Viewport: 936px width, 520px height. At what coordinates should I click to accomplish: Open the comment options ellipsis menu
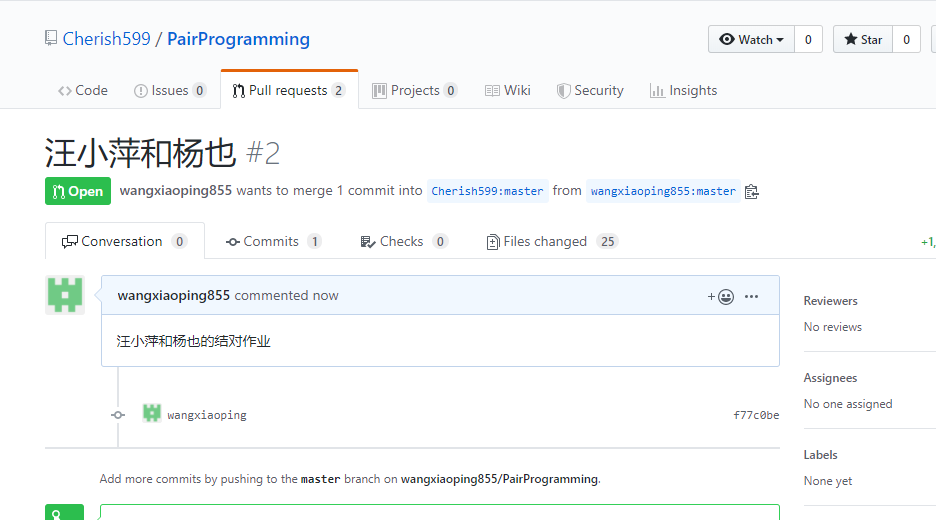(x=752, y=296)
